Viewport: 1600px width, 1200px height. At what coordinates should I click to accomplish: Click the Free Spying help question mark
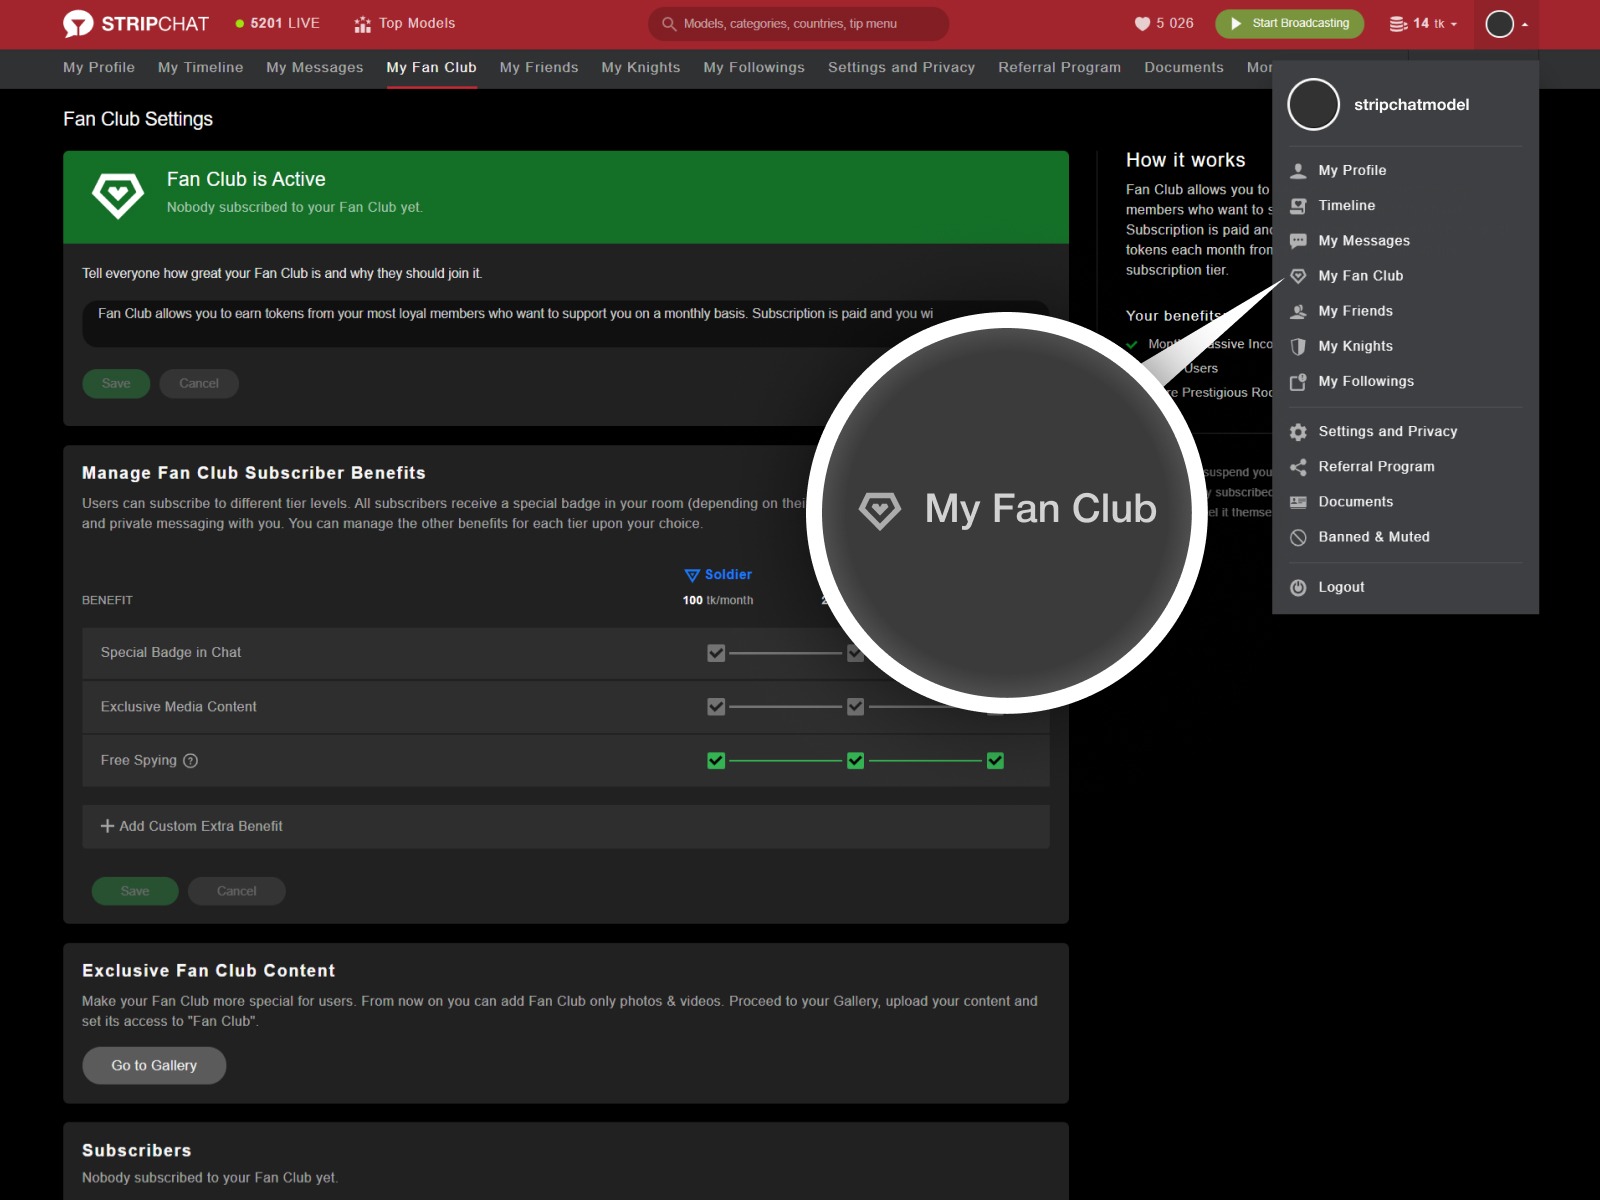(191, 761)
